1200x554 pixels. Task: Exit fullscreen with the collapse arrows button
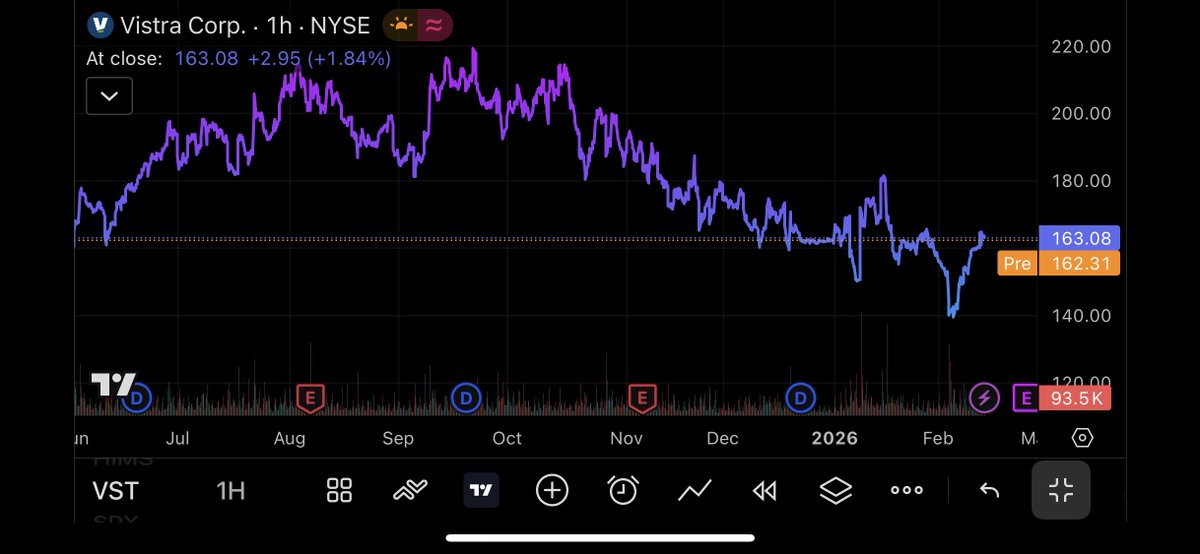click(1061, 490)
